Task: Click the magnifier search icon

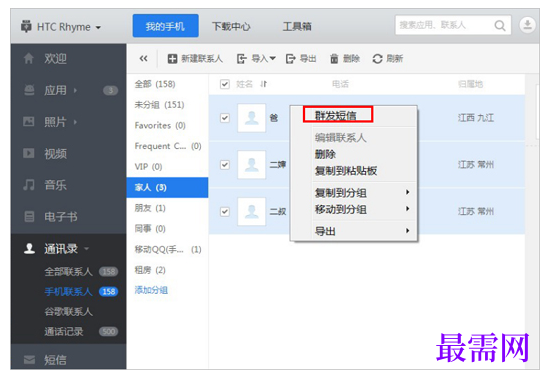Action: pos(500,26)
